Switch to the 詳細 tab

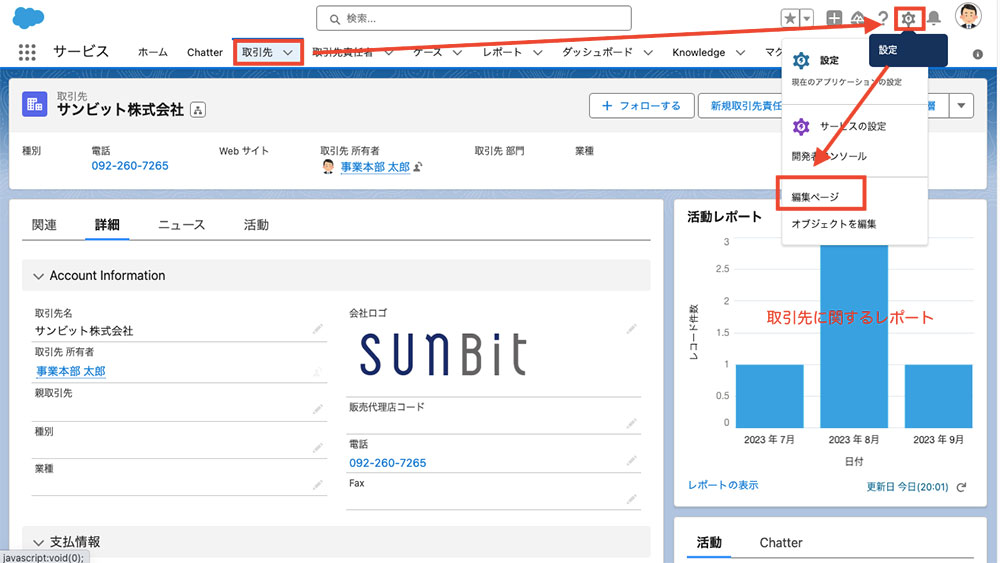[x=107, y=224]
